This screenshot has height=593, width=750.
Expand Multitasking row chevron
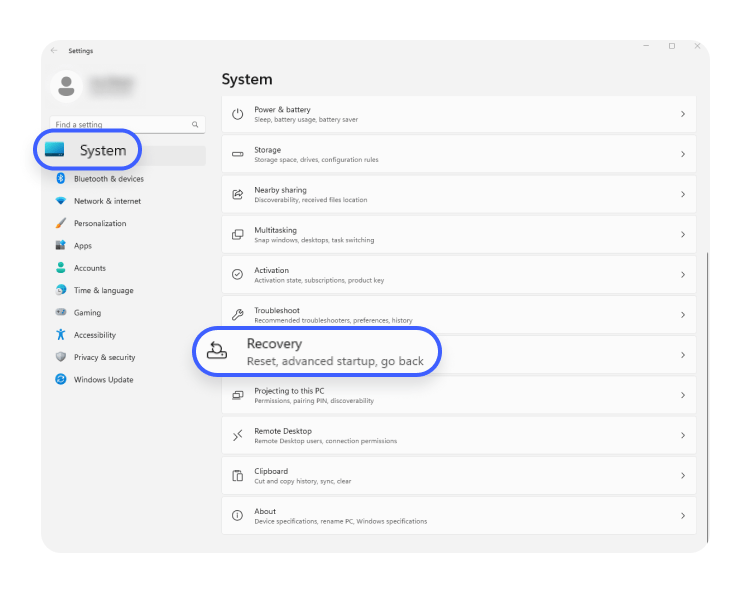pyautogui.click(x=683, y=234)
